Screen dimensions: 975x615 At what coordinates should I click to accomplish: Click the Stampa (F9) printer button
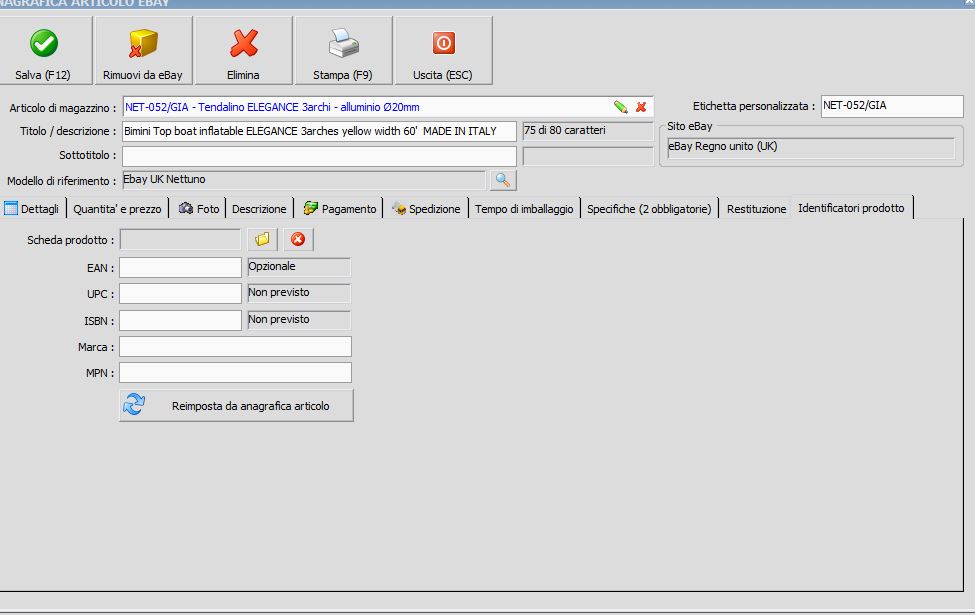[x=343, y=50]
